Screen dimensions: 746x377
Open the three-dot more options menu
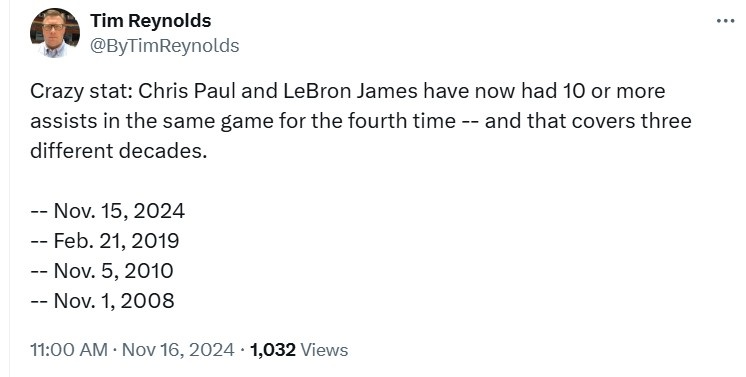(x=726, y=21)
